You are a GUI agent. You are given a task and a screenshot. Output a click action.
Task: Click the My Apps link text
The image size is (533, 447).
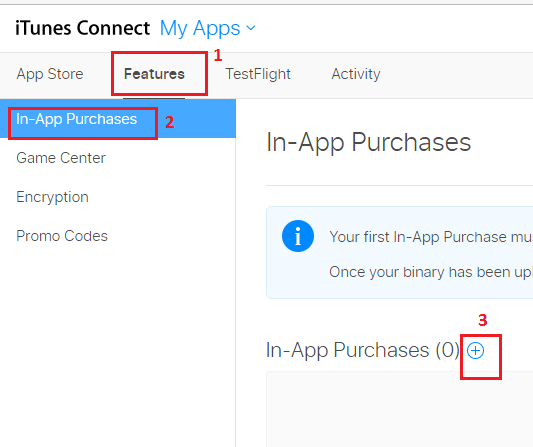[x=200, y=28]
